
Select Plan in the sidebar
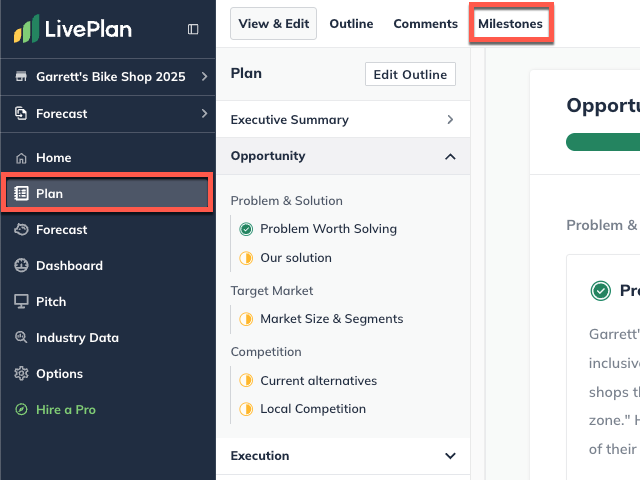click(107, 193)
